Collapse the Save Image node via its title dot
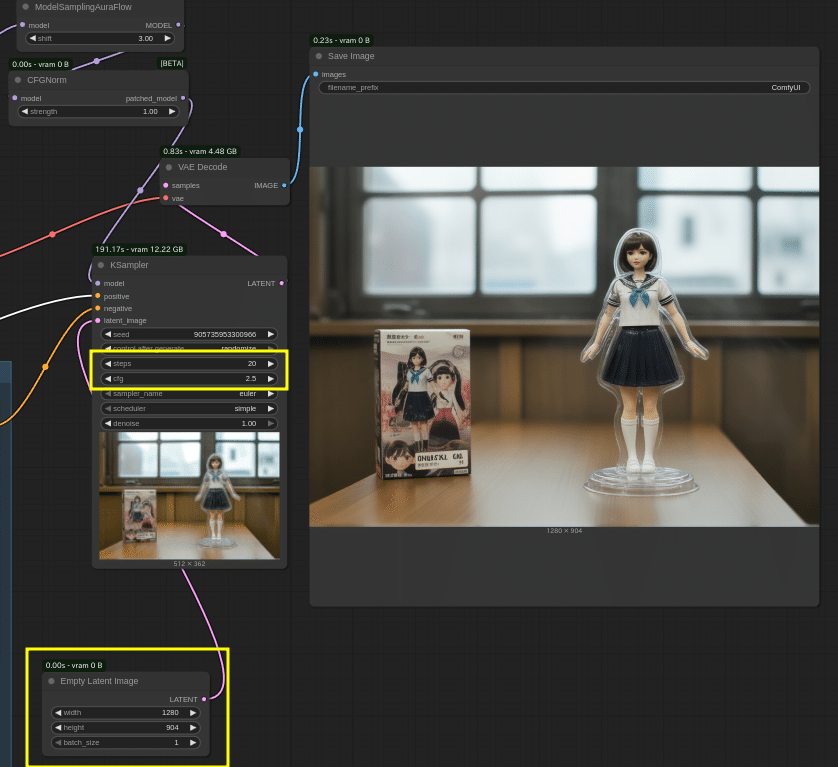Screen dimensions: 838x767 tap(321, 56)
